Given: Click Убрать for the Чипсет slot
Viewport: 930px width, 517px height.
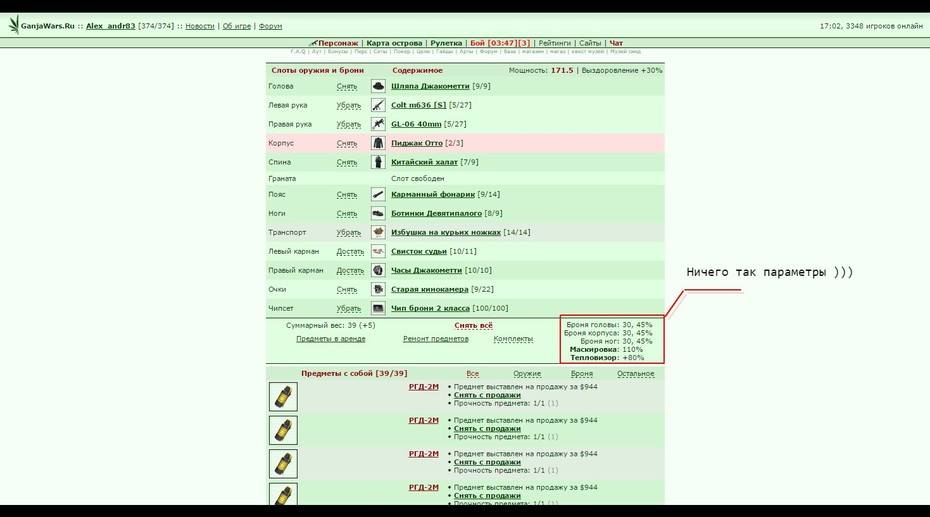Looking at the screenshot, I should click(x=349, y=308).
